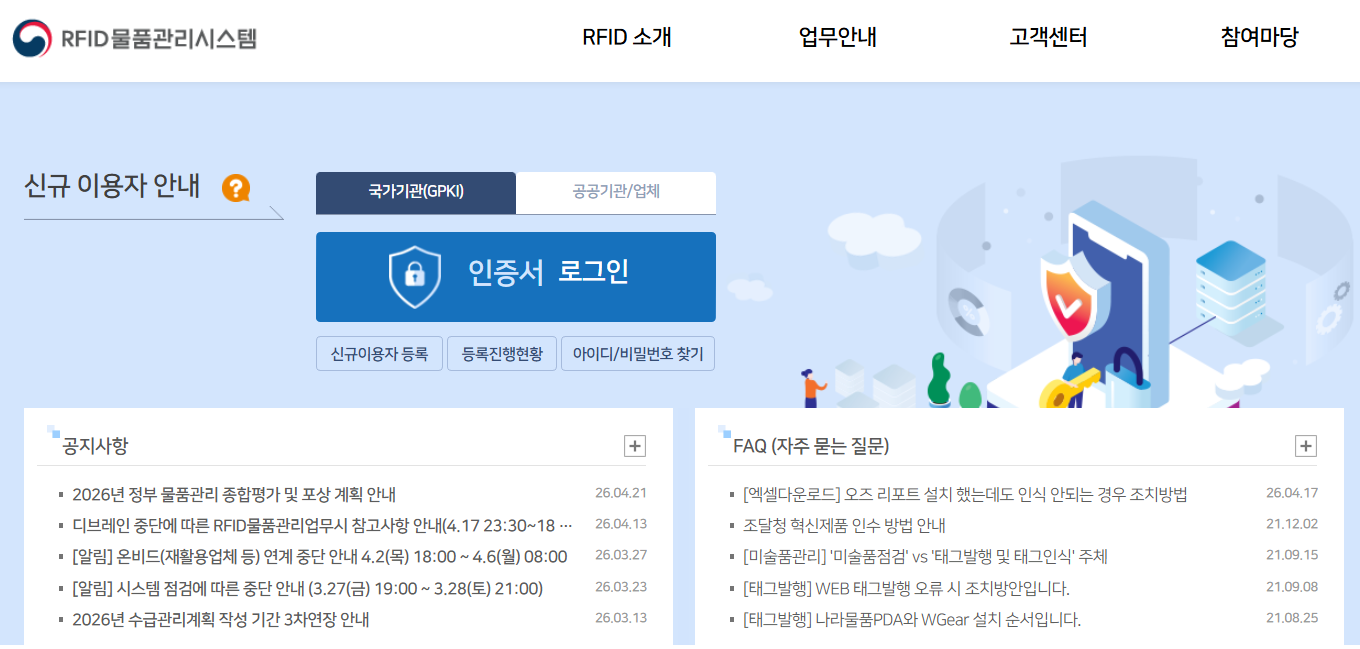Viewport: 1360px width, 649px height.
Task: Click the FAQ (자주 묻는 질문) title
Action: [811, 445]
